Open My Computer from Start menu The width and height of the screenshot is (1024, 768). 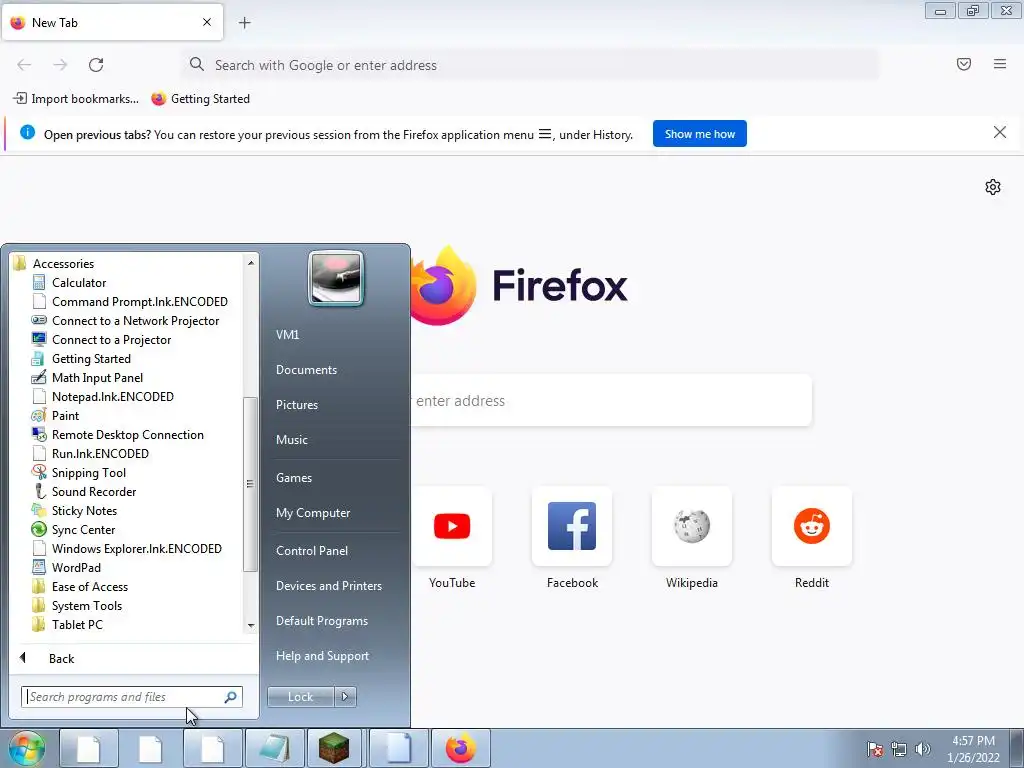tap(313, 513)
